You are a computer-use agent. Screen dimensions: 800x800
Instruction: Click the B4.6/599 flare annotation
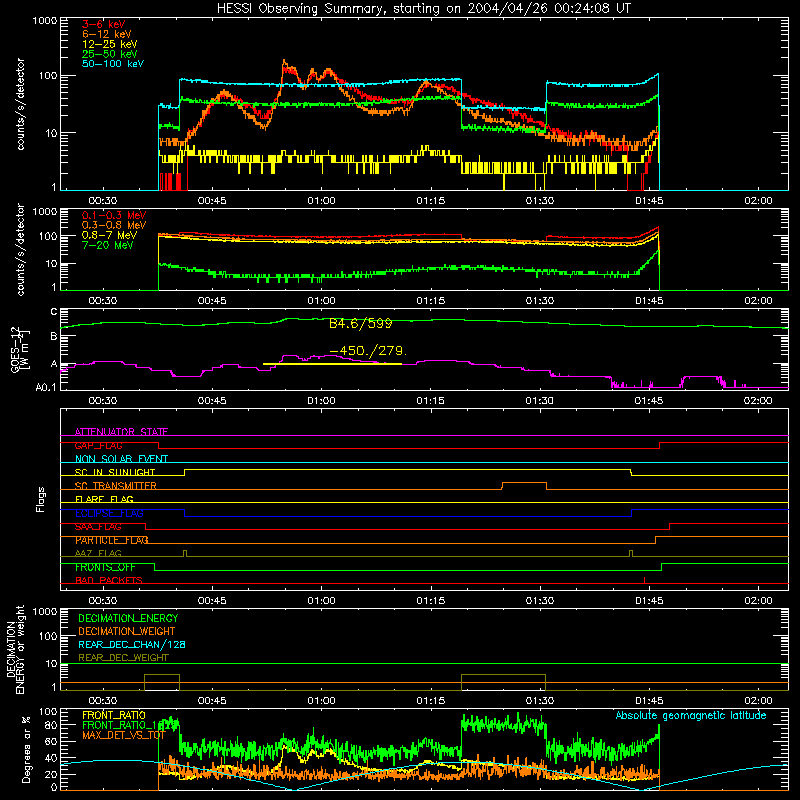(x=361, y=323)
